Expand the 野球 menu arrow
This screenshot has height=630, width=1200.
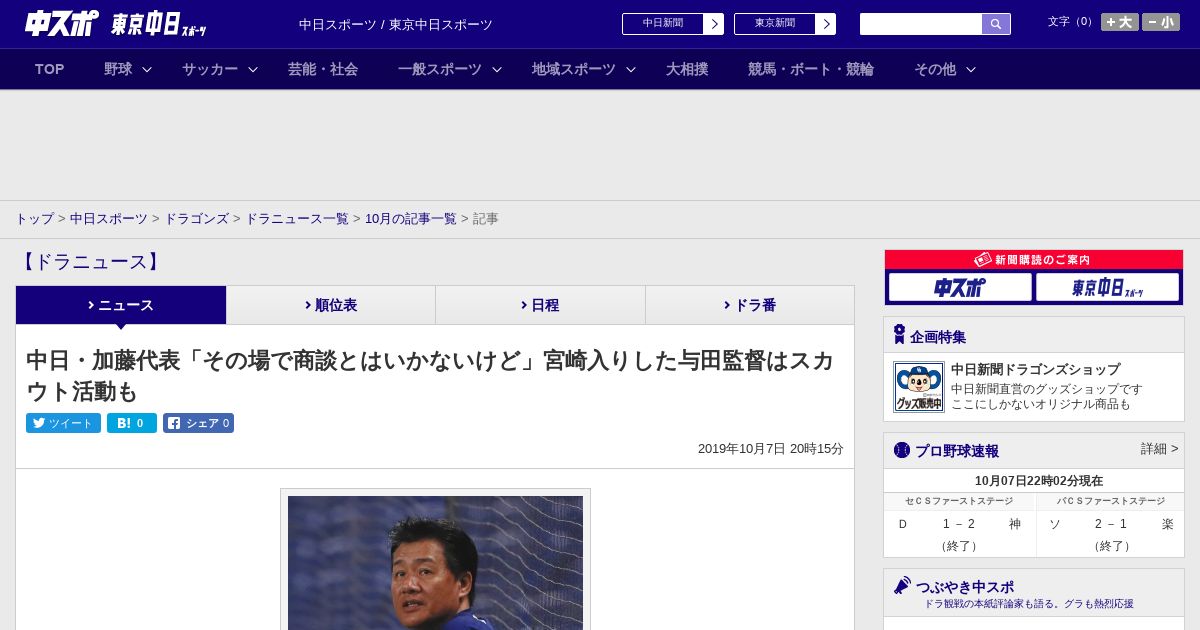[x=147, y=70]
